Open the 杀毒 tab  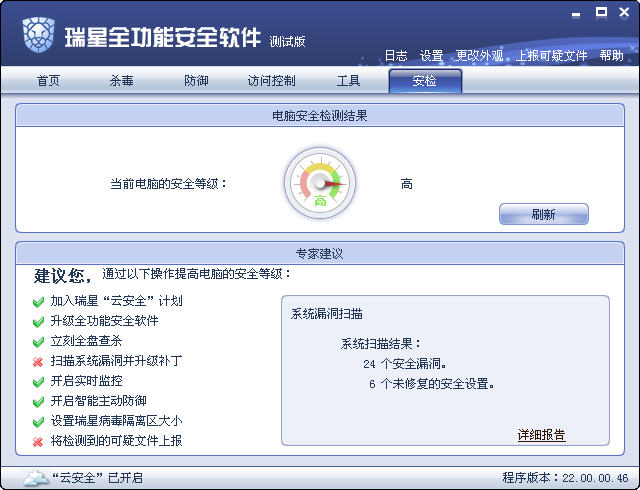point(121,80)
